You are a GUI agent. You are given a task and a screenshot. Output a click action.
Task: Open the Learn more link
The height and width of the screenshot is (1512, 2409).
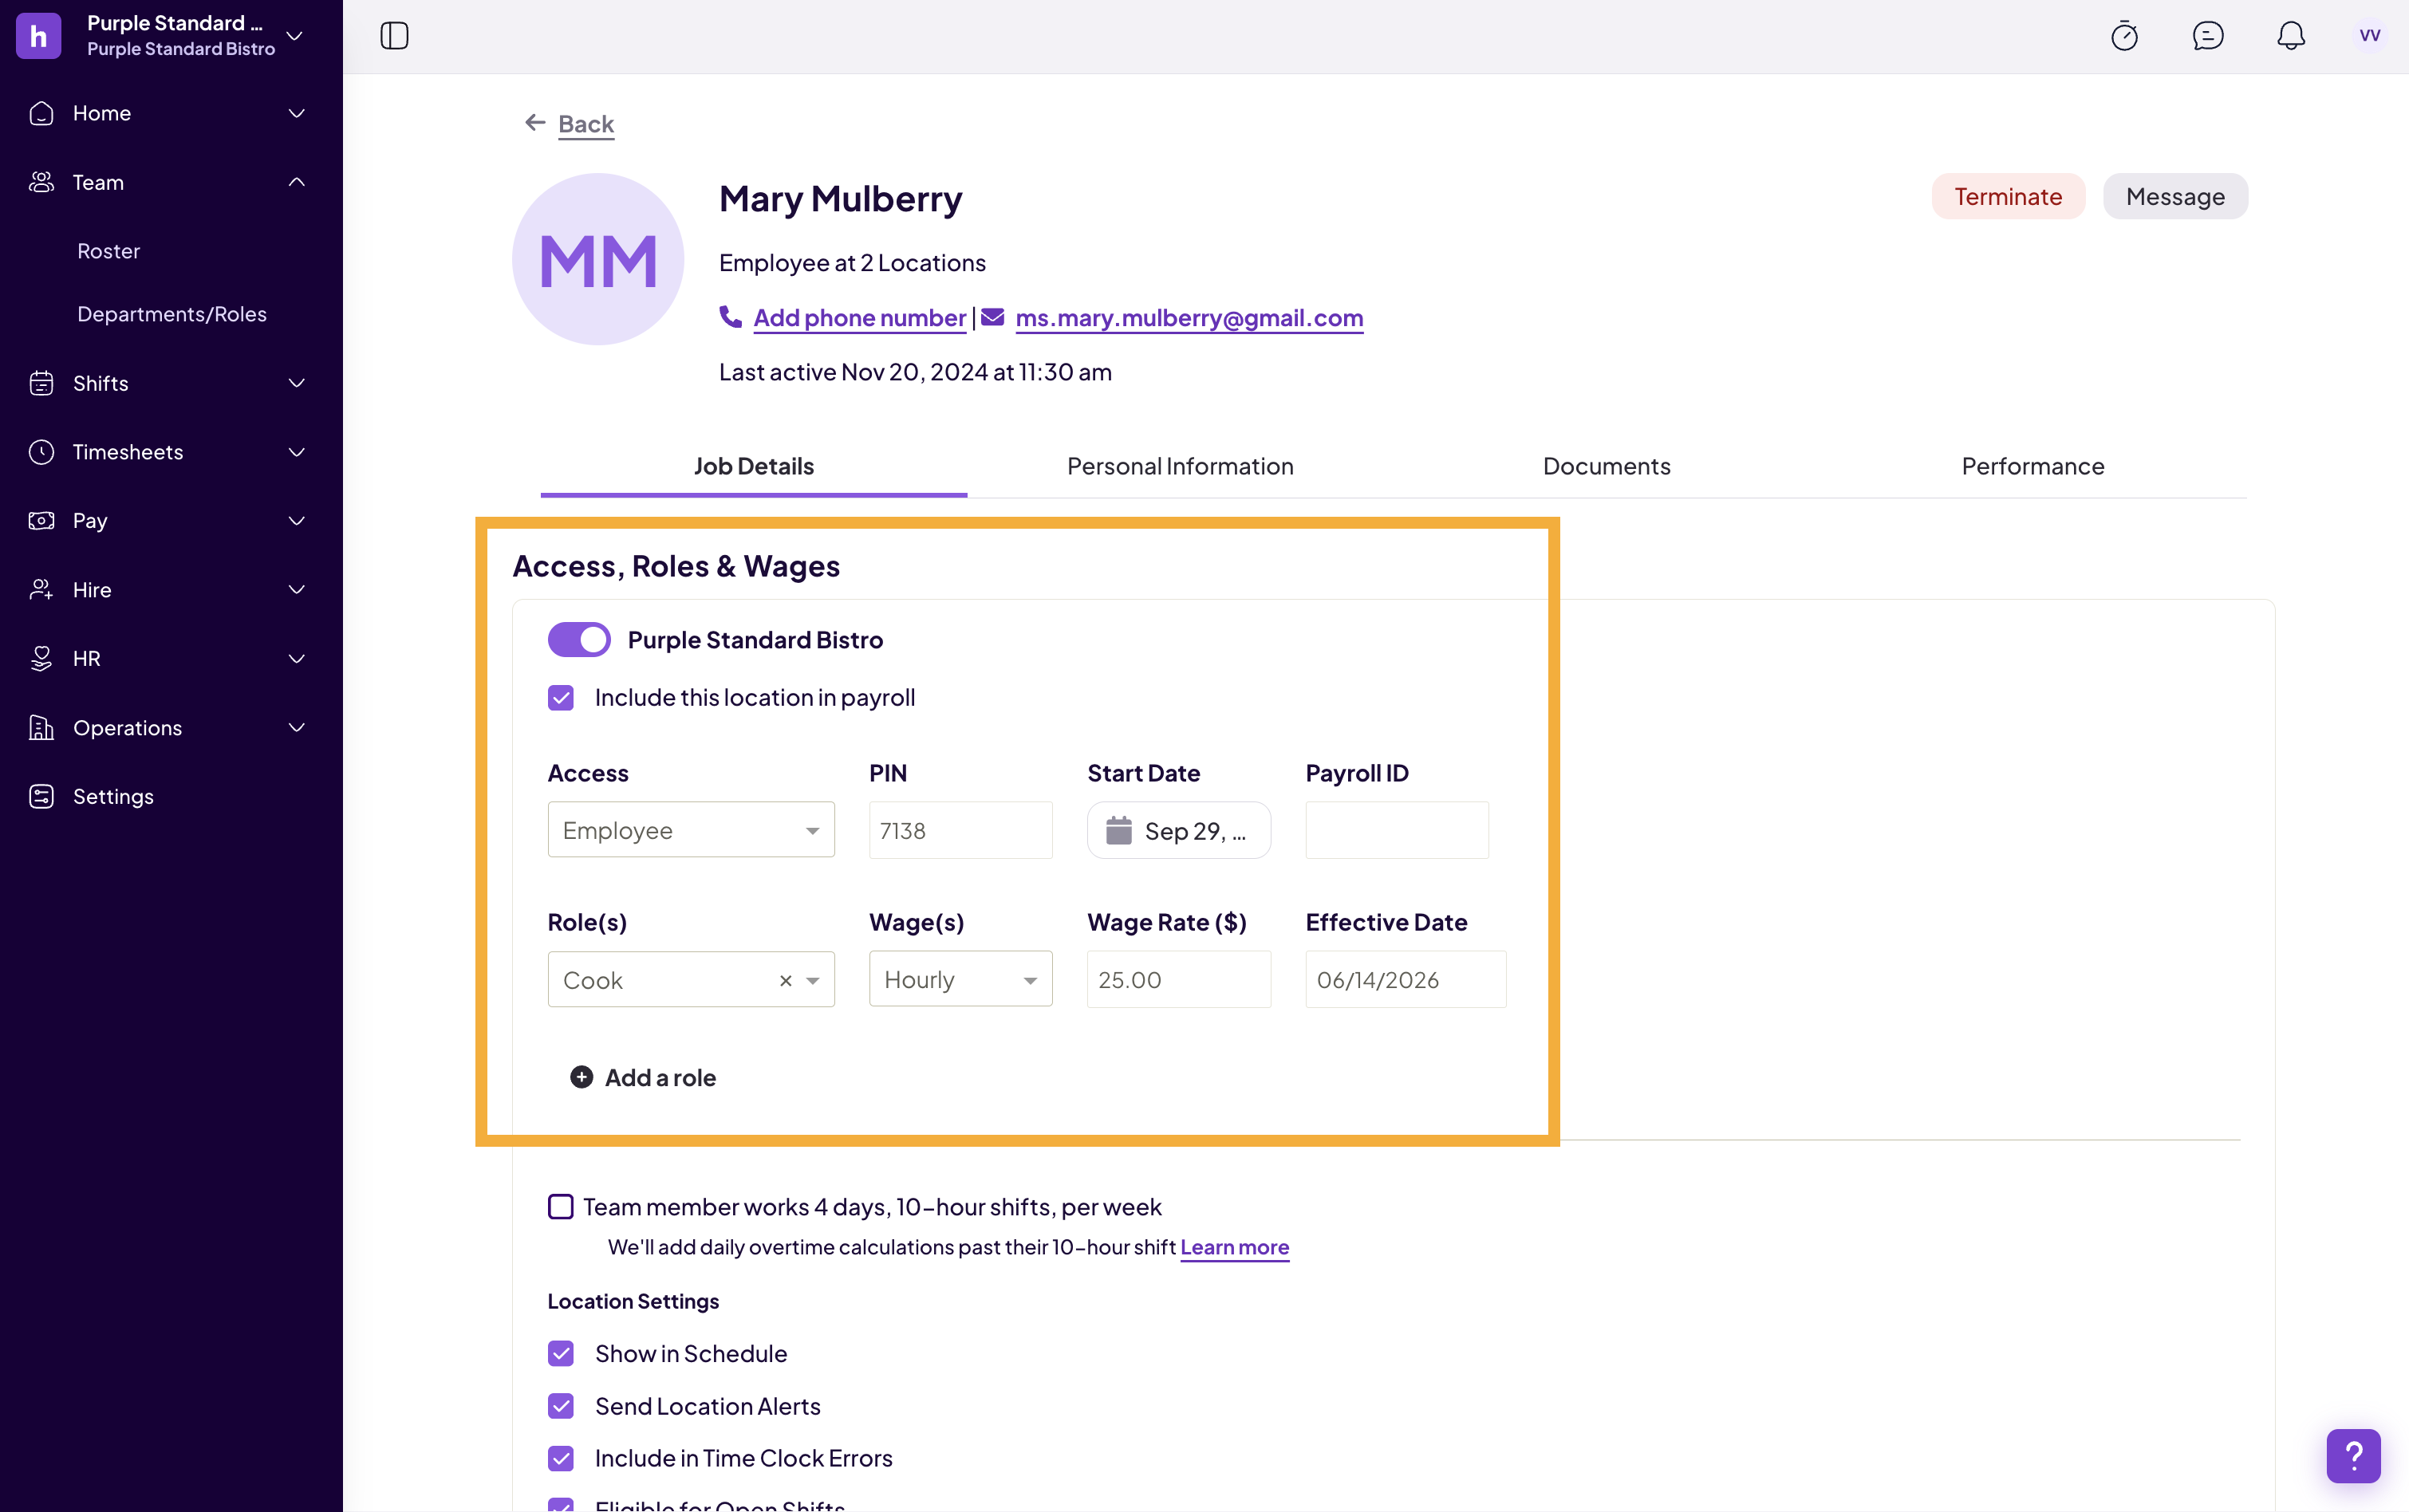click(x=1234, y=1247)
